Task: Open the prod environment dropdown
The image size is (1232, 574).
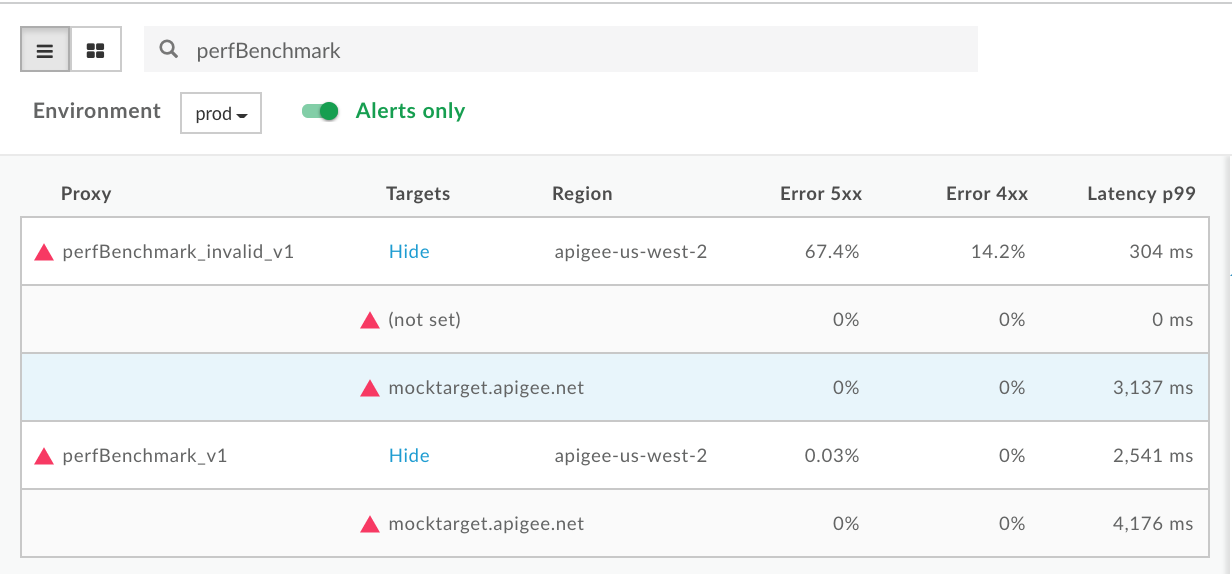Action: coord(221,114)
